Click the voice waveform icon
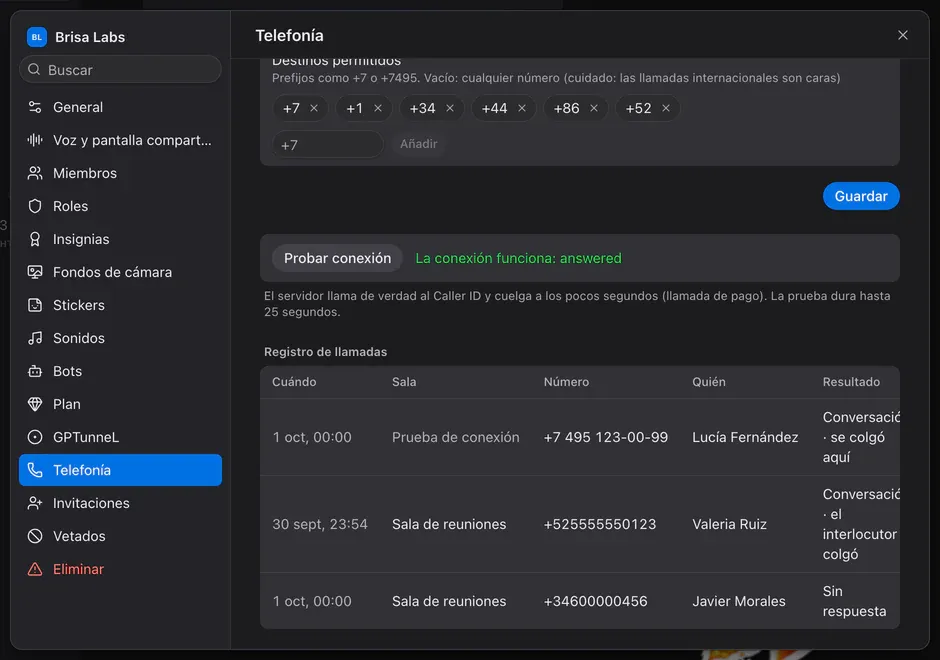The image size is (940, 660). click(35, 140)
